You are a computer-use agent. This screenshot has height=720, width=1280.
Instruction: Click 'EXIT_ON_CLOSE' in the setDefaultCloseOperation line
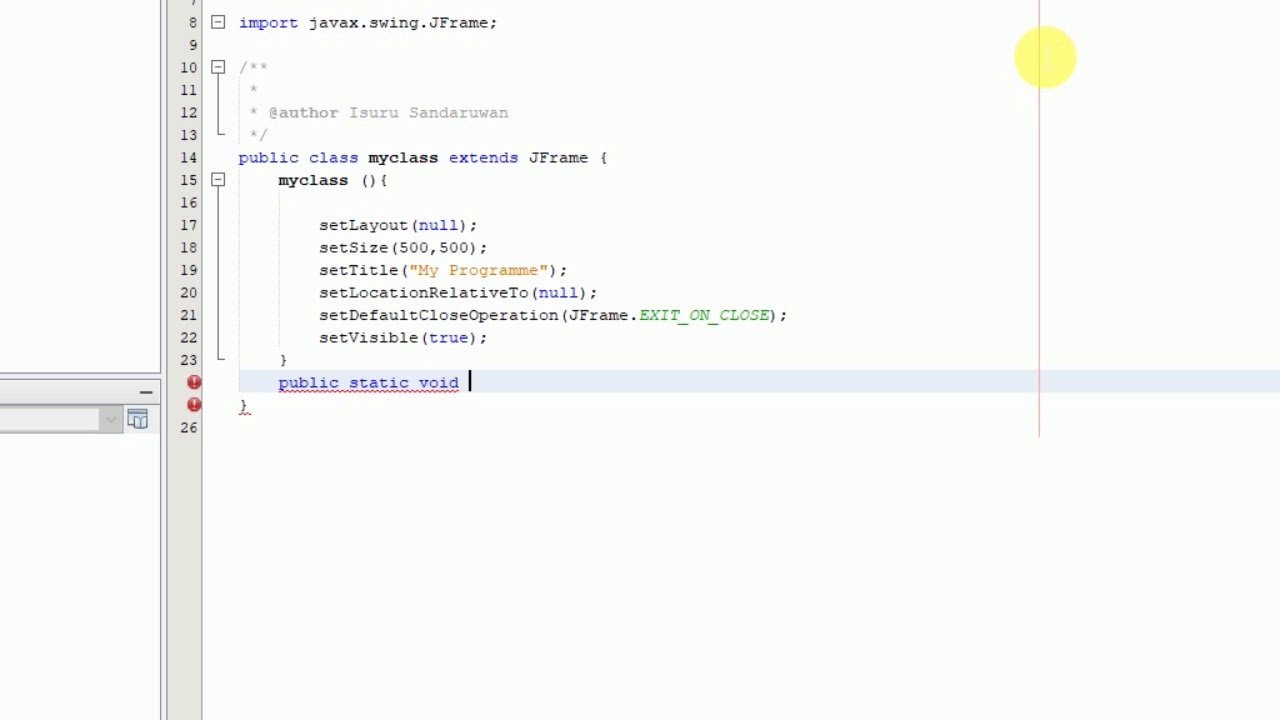(703, 315)
